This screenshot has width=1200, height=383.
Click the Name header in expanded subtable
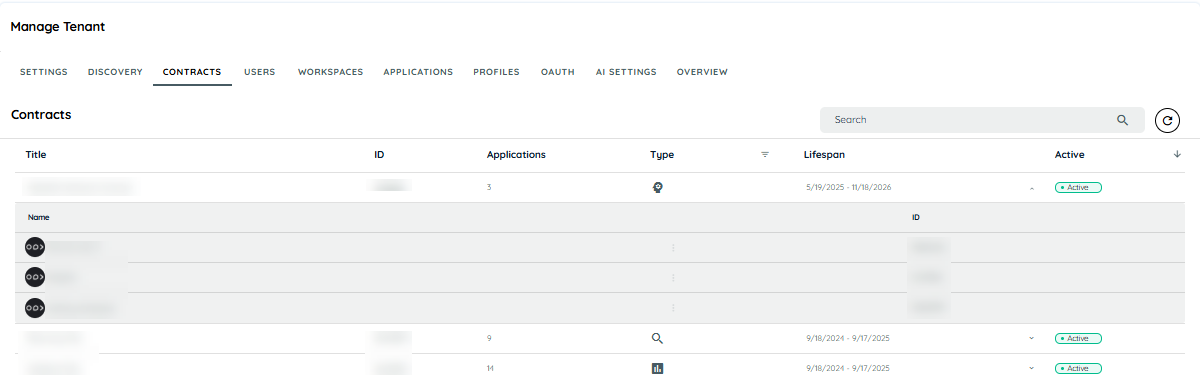pos(39,217)
